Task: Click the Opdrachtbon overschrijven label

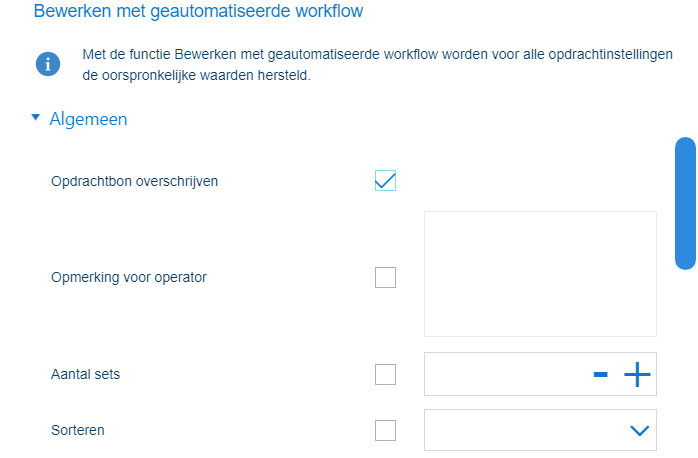Action: (x=134, y=181)
